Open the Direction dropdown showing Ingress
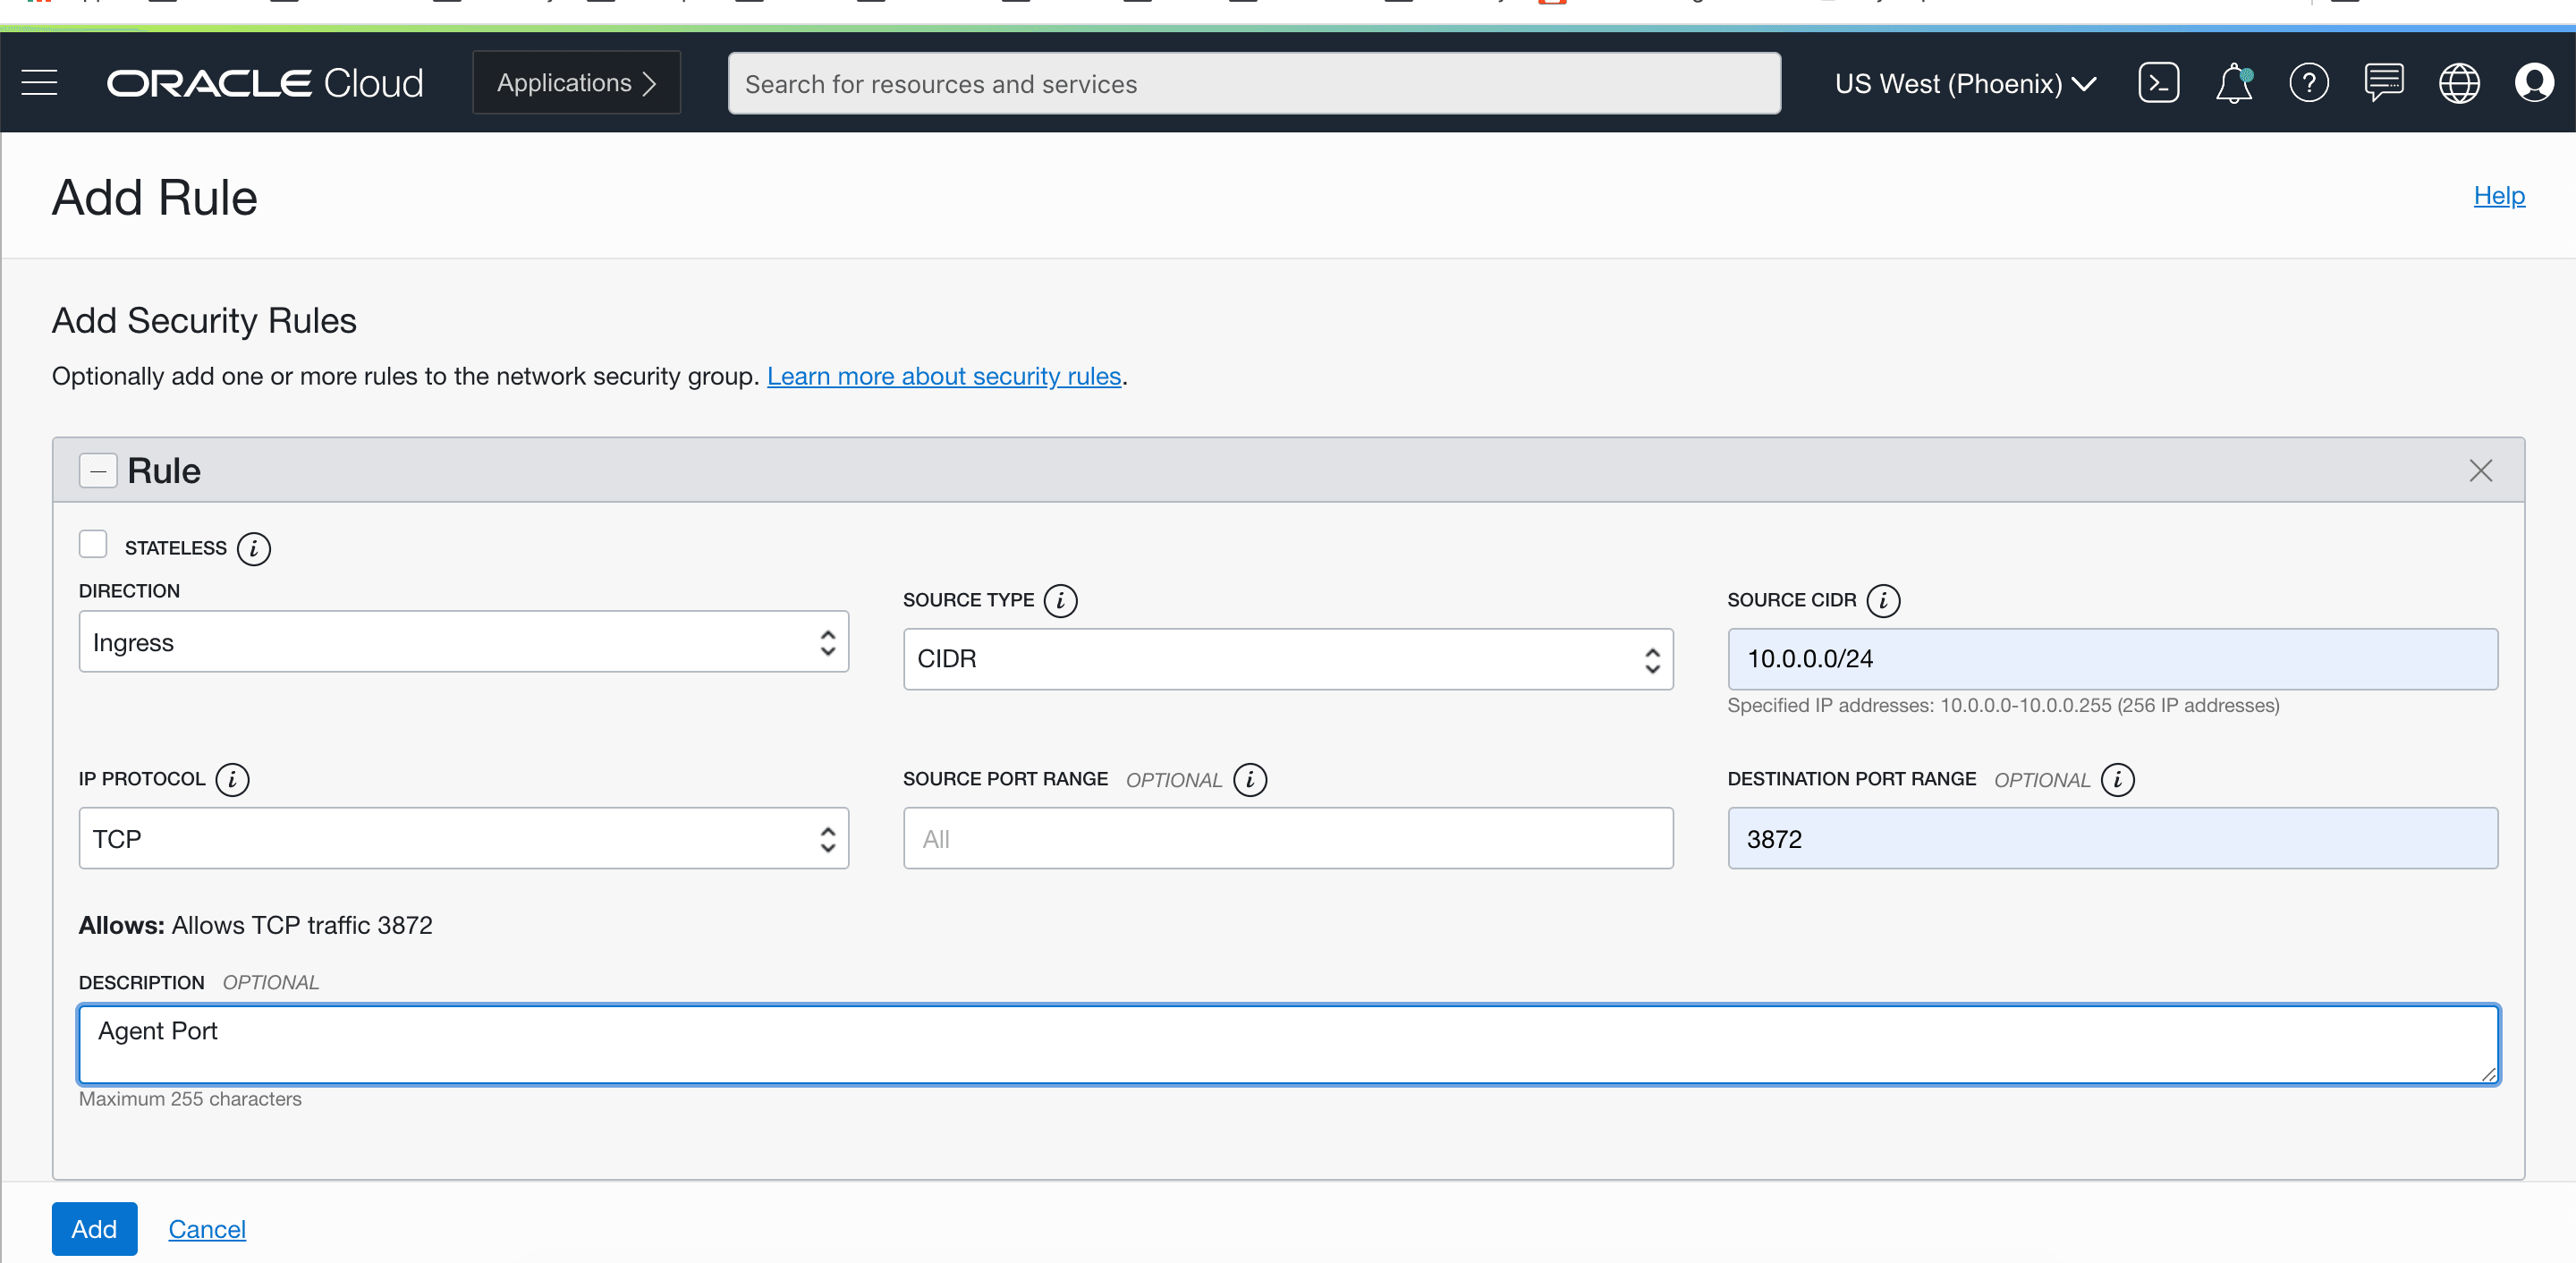The width and height of the screenshot is (2576, 1263). (x=463, y=642)
